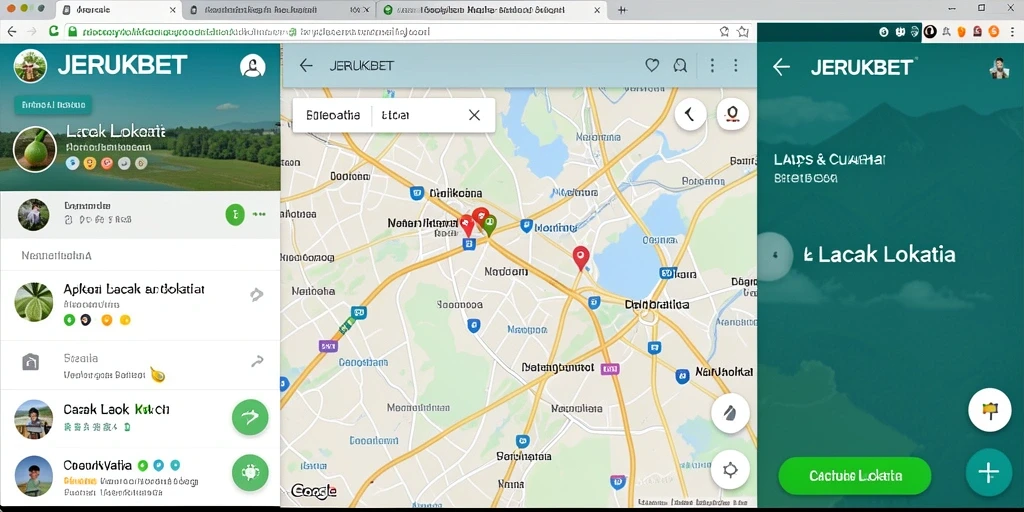
Task: Click the JERUKBET logo avatar in left panel
Action: [30, 66]
